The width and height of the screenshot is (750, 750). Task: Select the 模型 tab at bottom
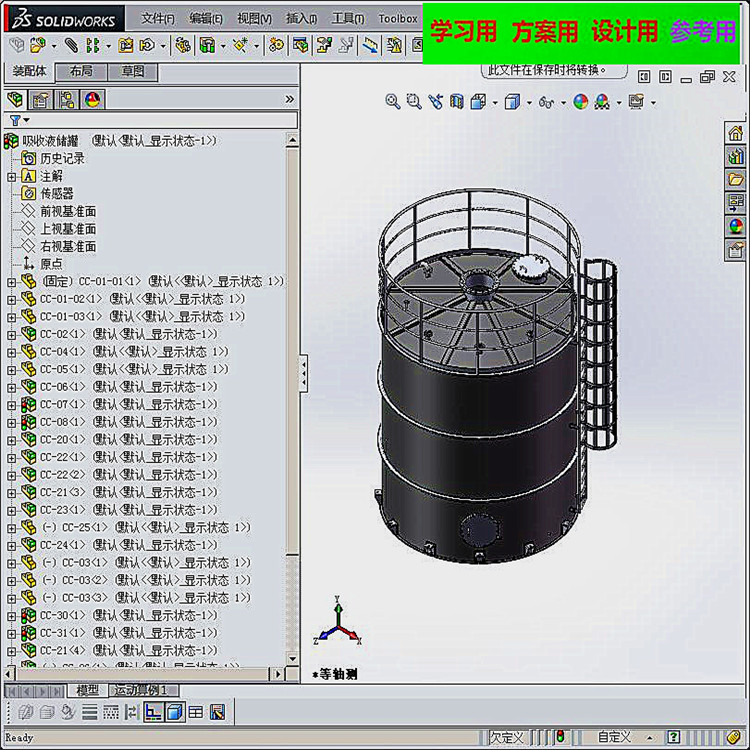click(x=87, y=690)
